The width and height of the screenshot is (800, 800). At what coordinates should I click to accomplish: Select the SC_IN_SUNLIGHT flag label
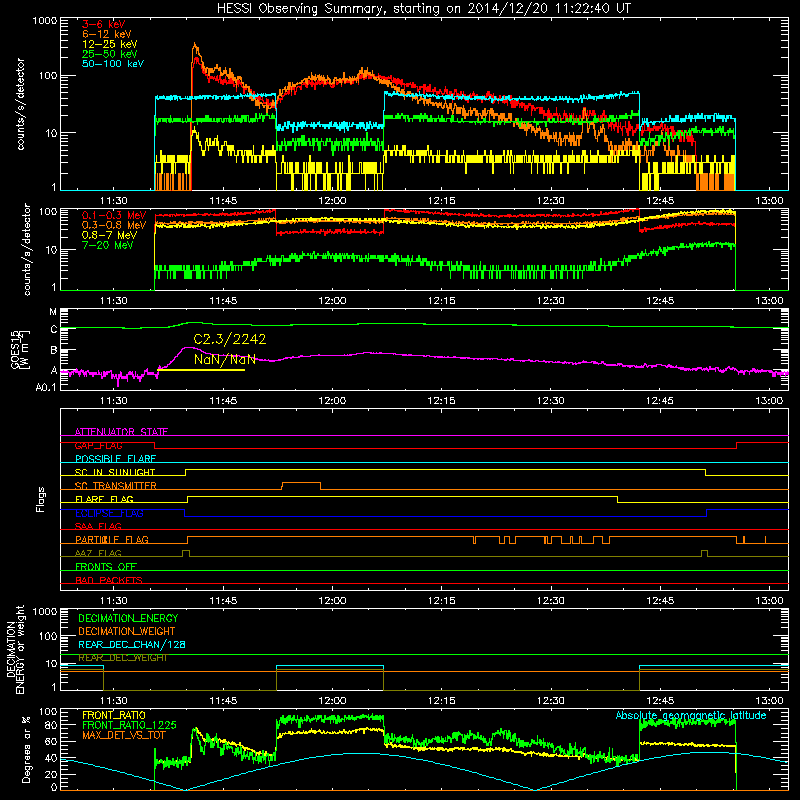[x=115, y=472]
